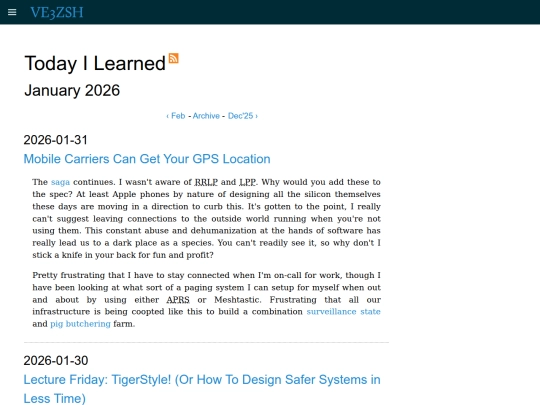This screenshot has width=540, height=405.
Task: Click the 2026-01-30 date heading
Action: click(x=56, y=361)
